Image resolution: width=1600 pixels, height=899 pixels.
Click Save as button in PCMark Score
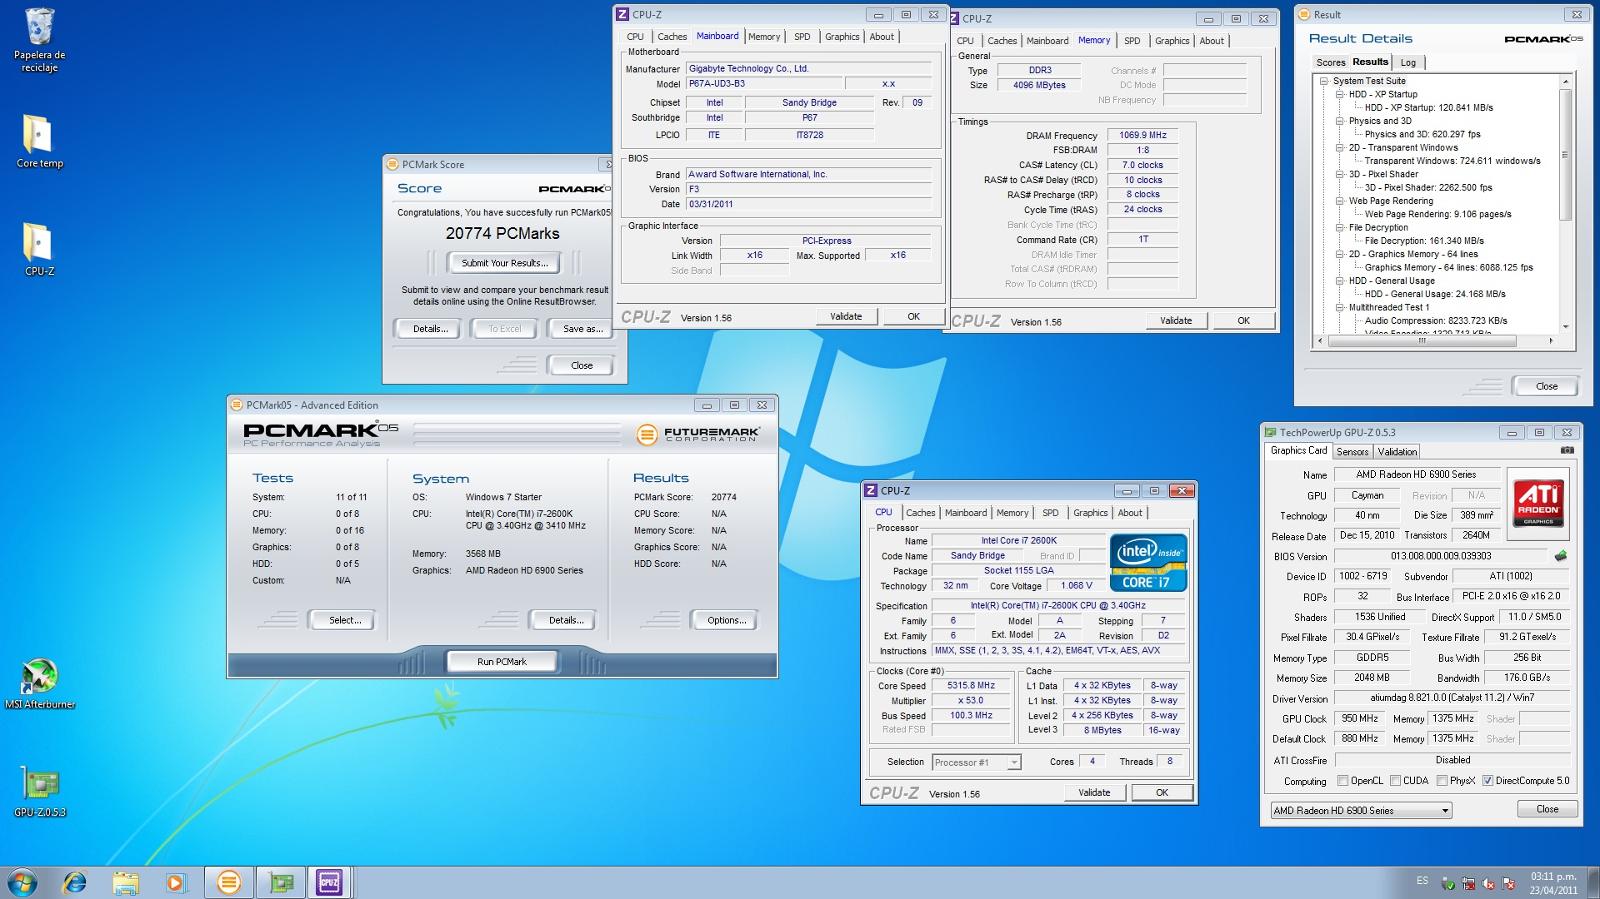pos(582,328)
